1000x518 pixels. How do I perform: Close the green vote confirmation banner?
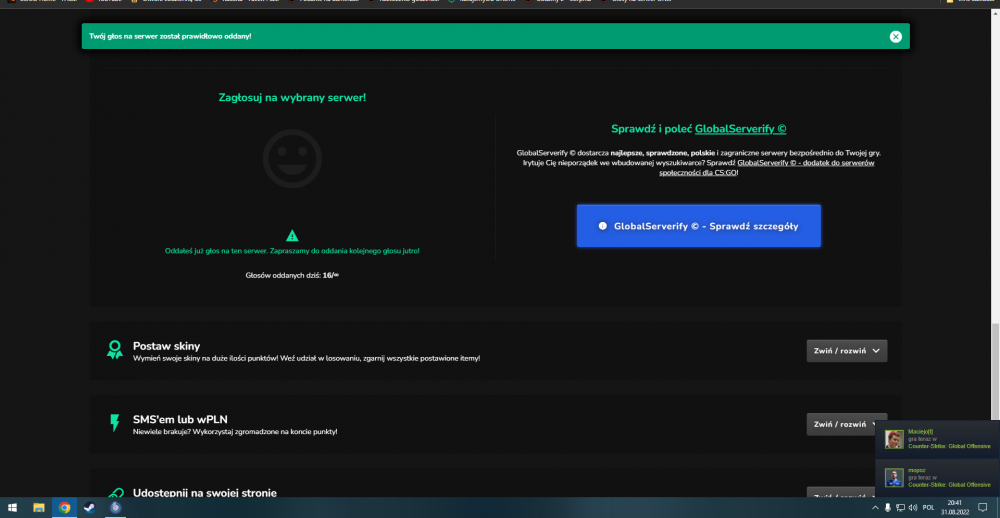click(x=895, y=36)
